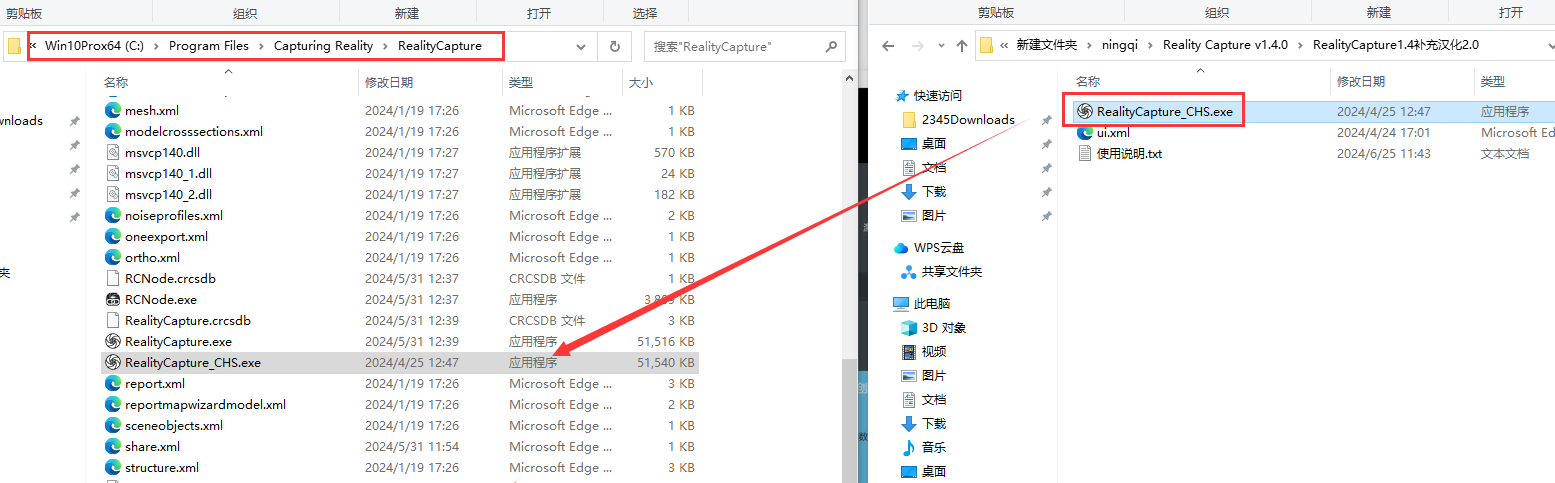Select RCNode.exe application icon

[112, 299]
